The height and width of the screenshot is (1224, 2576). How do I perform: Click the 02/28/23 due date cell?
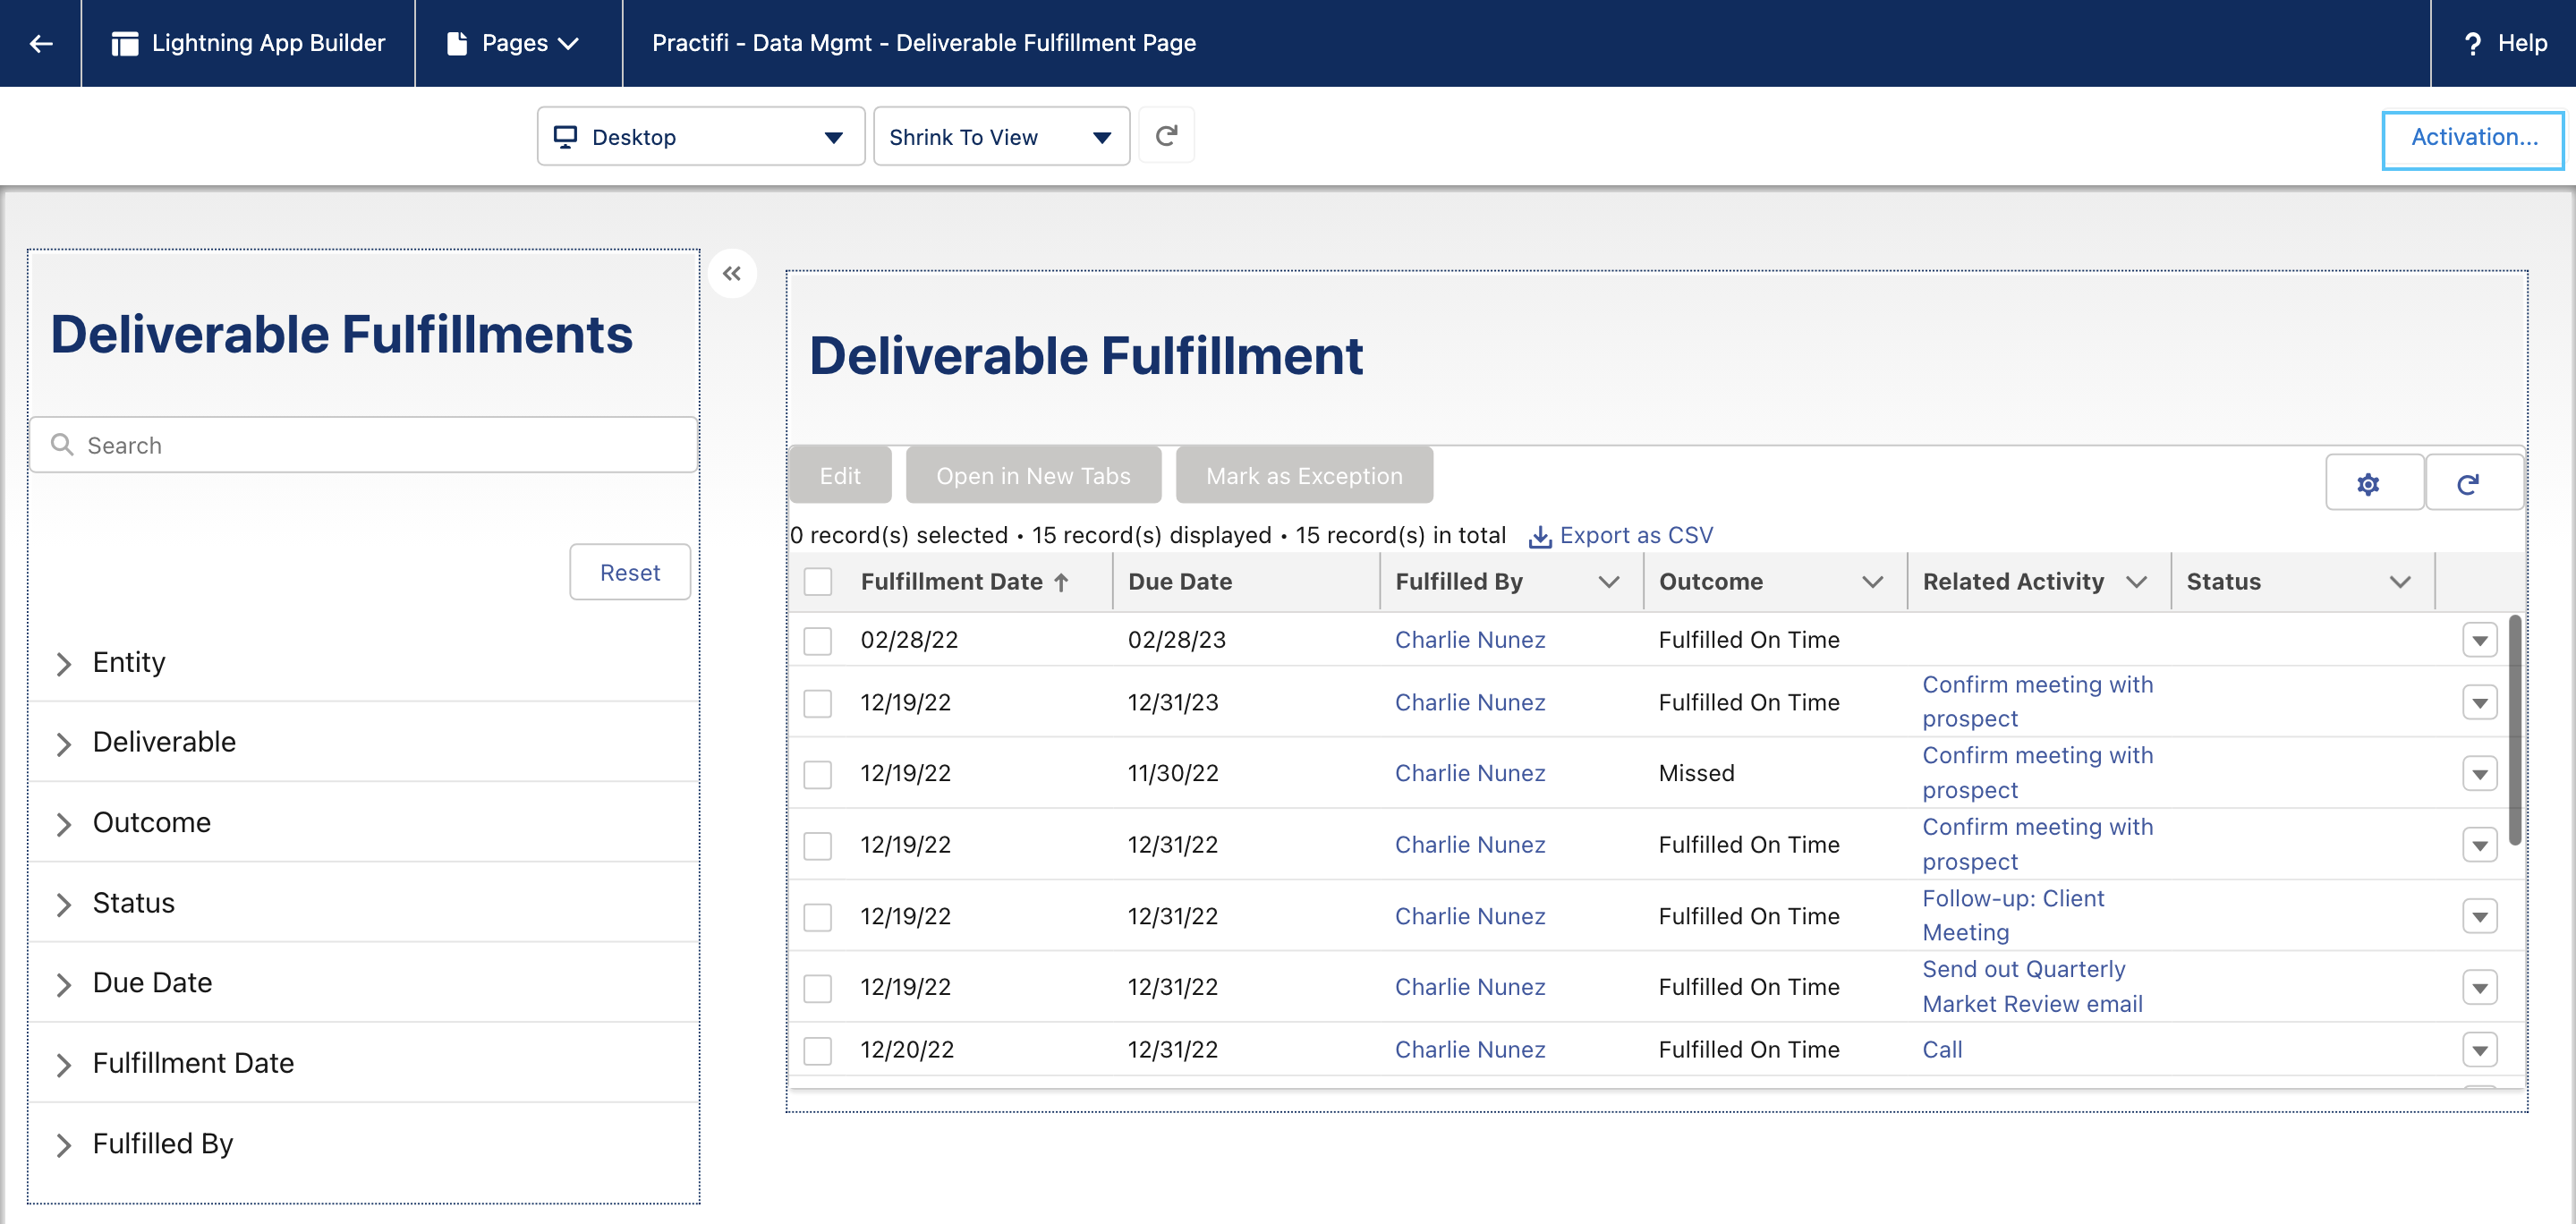click(x=1176, y=640)
